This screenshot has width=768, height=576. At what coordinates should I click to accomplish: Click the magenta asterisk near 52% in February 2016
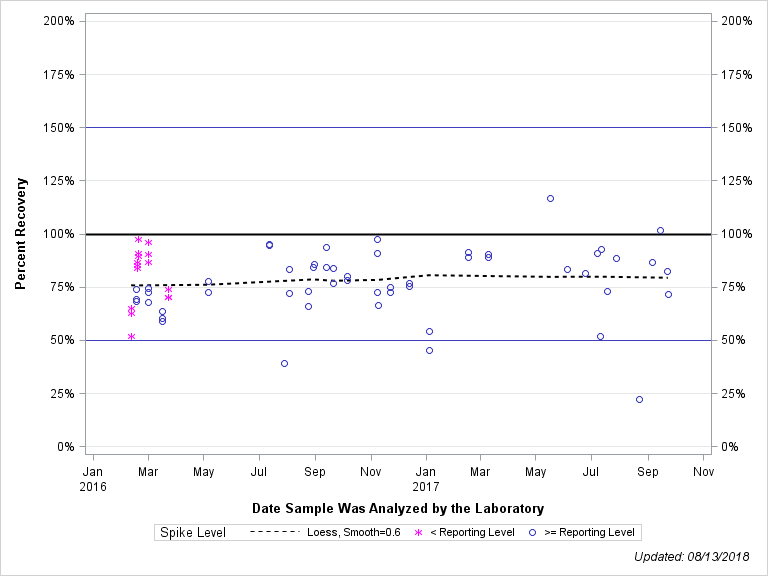coord(131,336)
